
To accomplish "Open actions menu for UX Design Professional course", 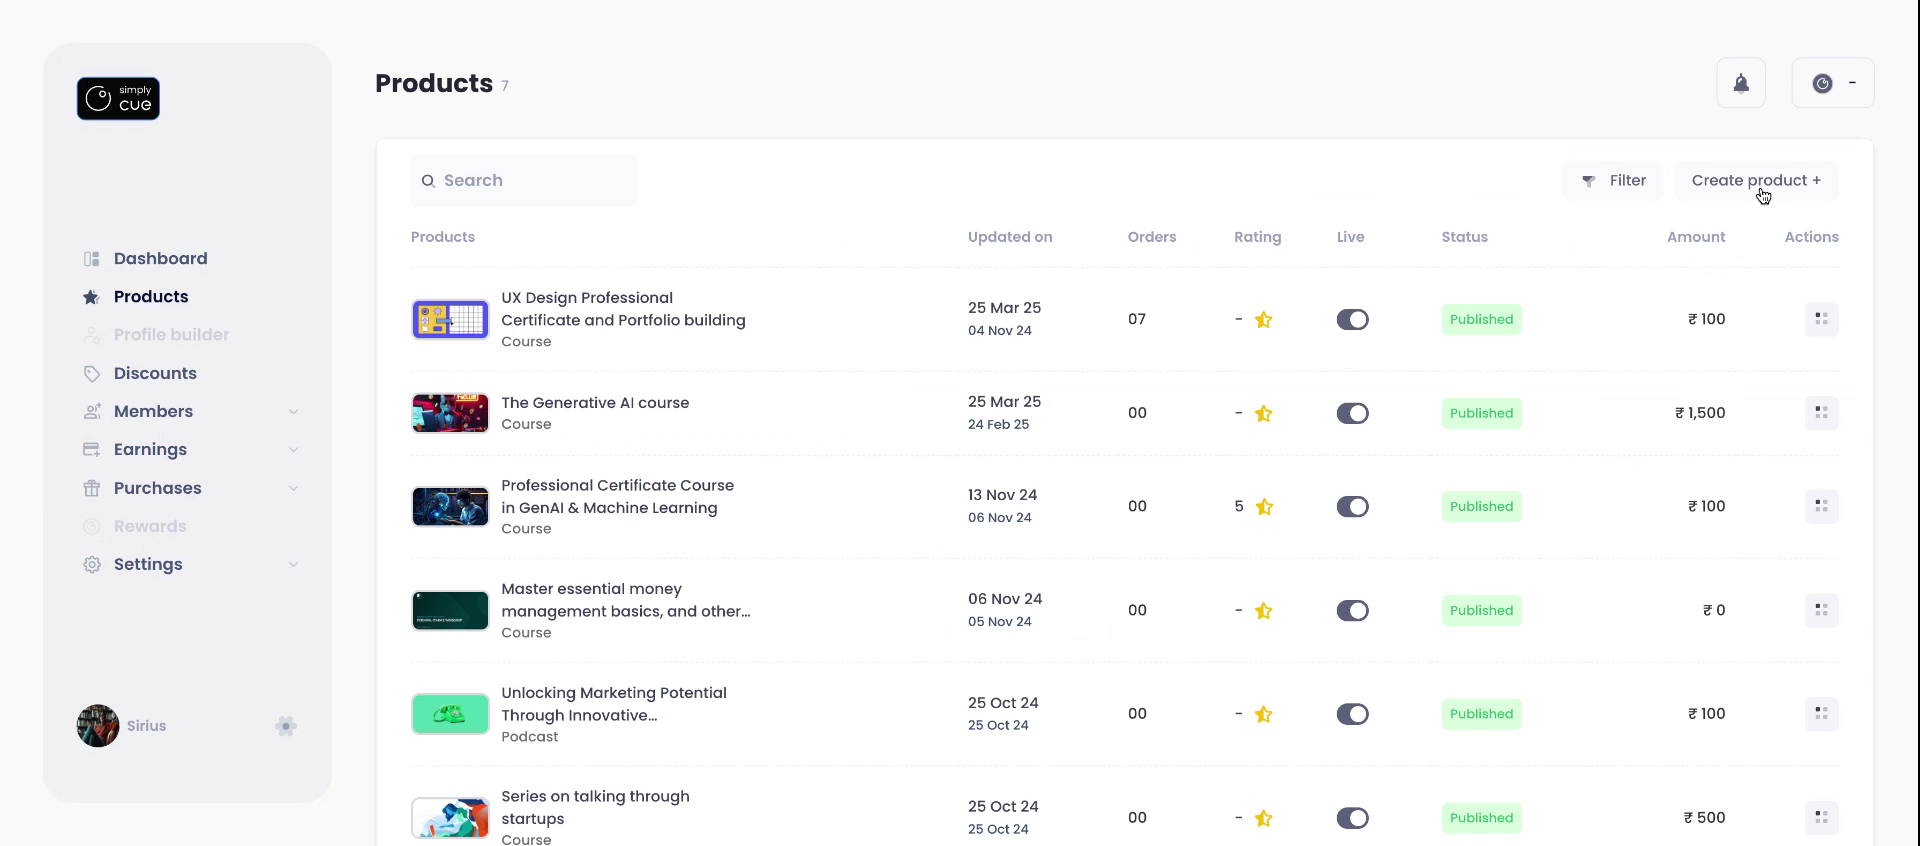I will click(1821, 319).
